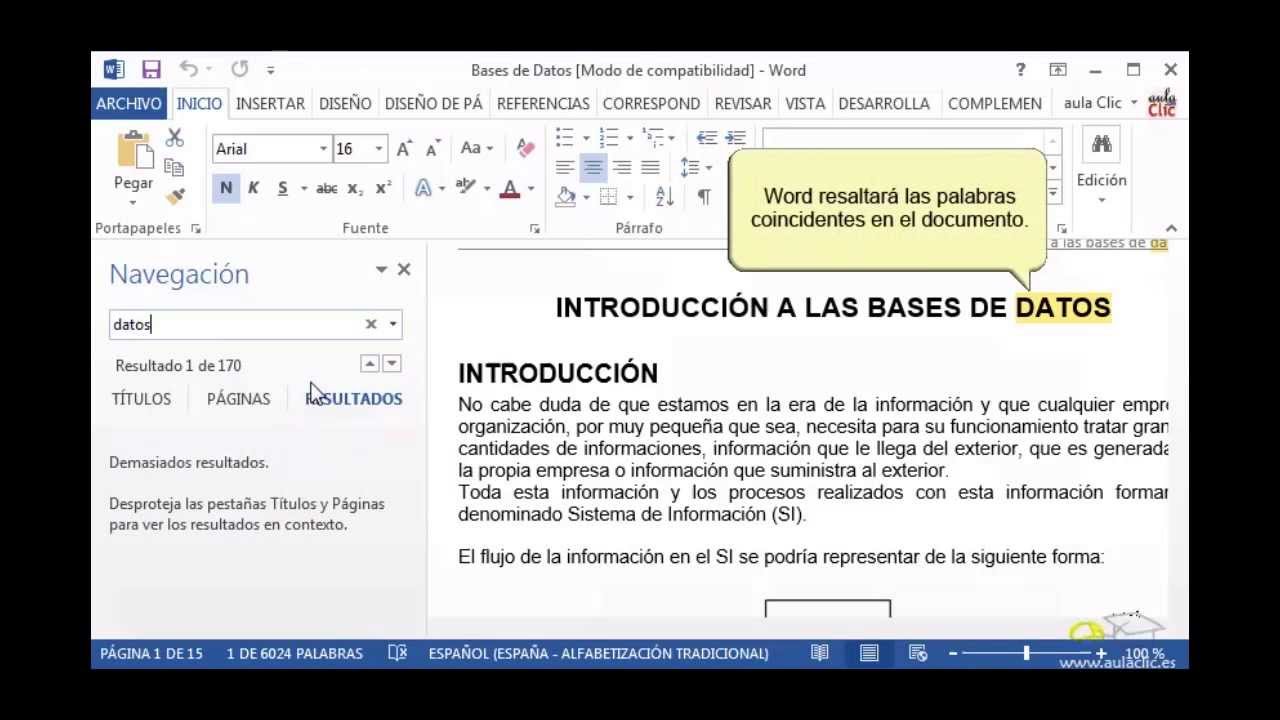Screen dimensions: 1280x720
Task: Open Navegación pane options arrow
Action: (x=381, y=270)
